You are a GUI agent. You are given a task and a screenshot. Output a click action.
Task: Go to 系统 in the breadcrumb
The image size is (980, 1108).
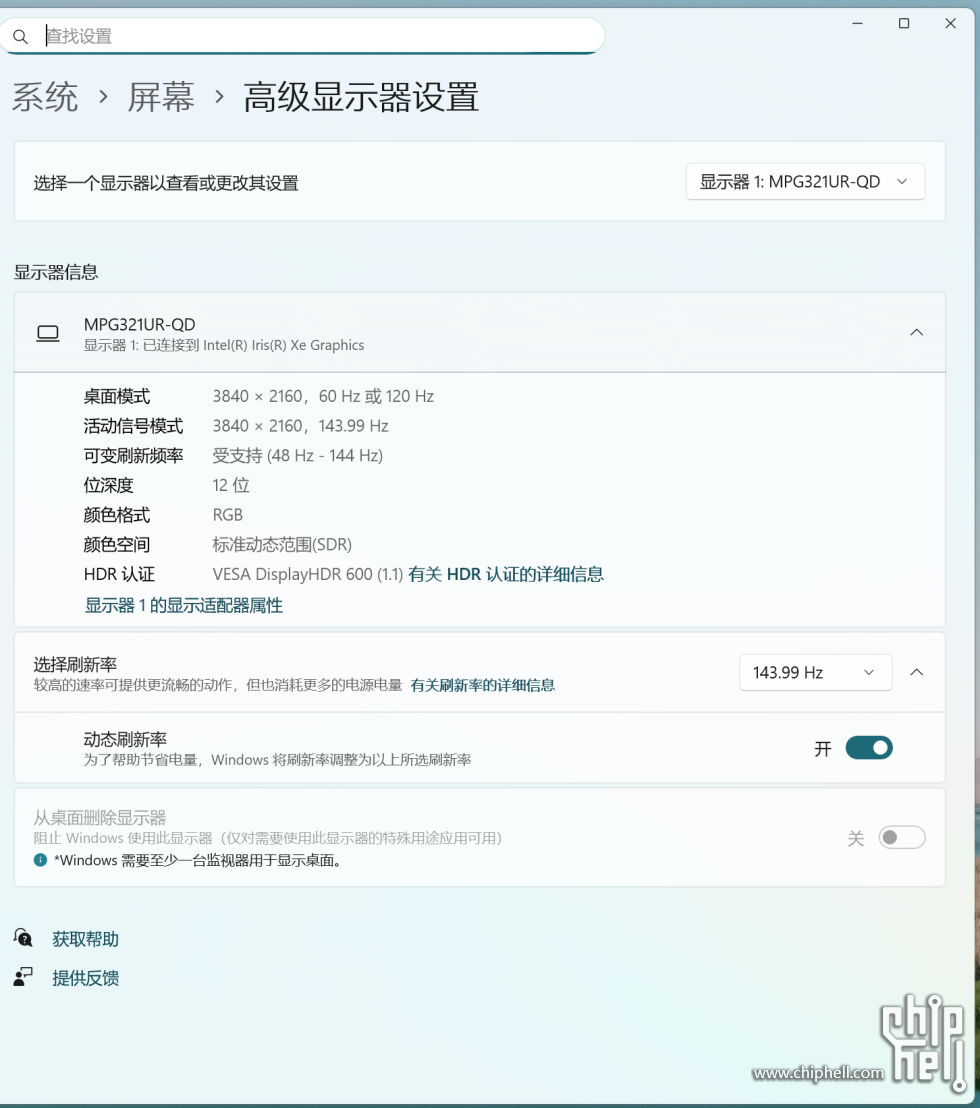click(45, 98)
